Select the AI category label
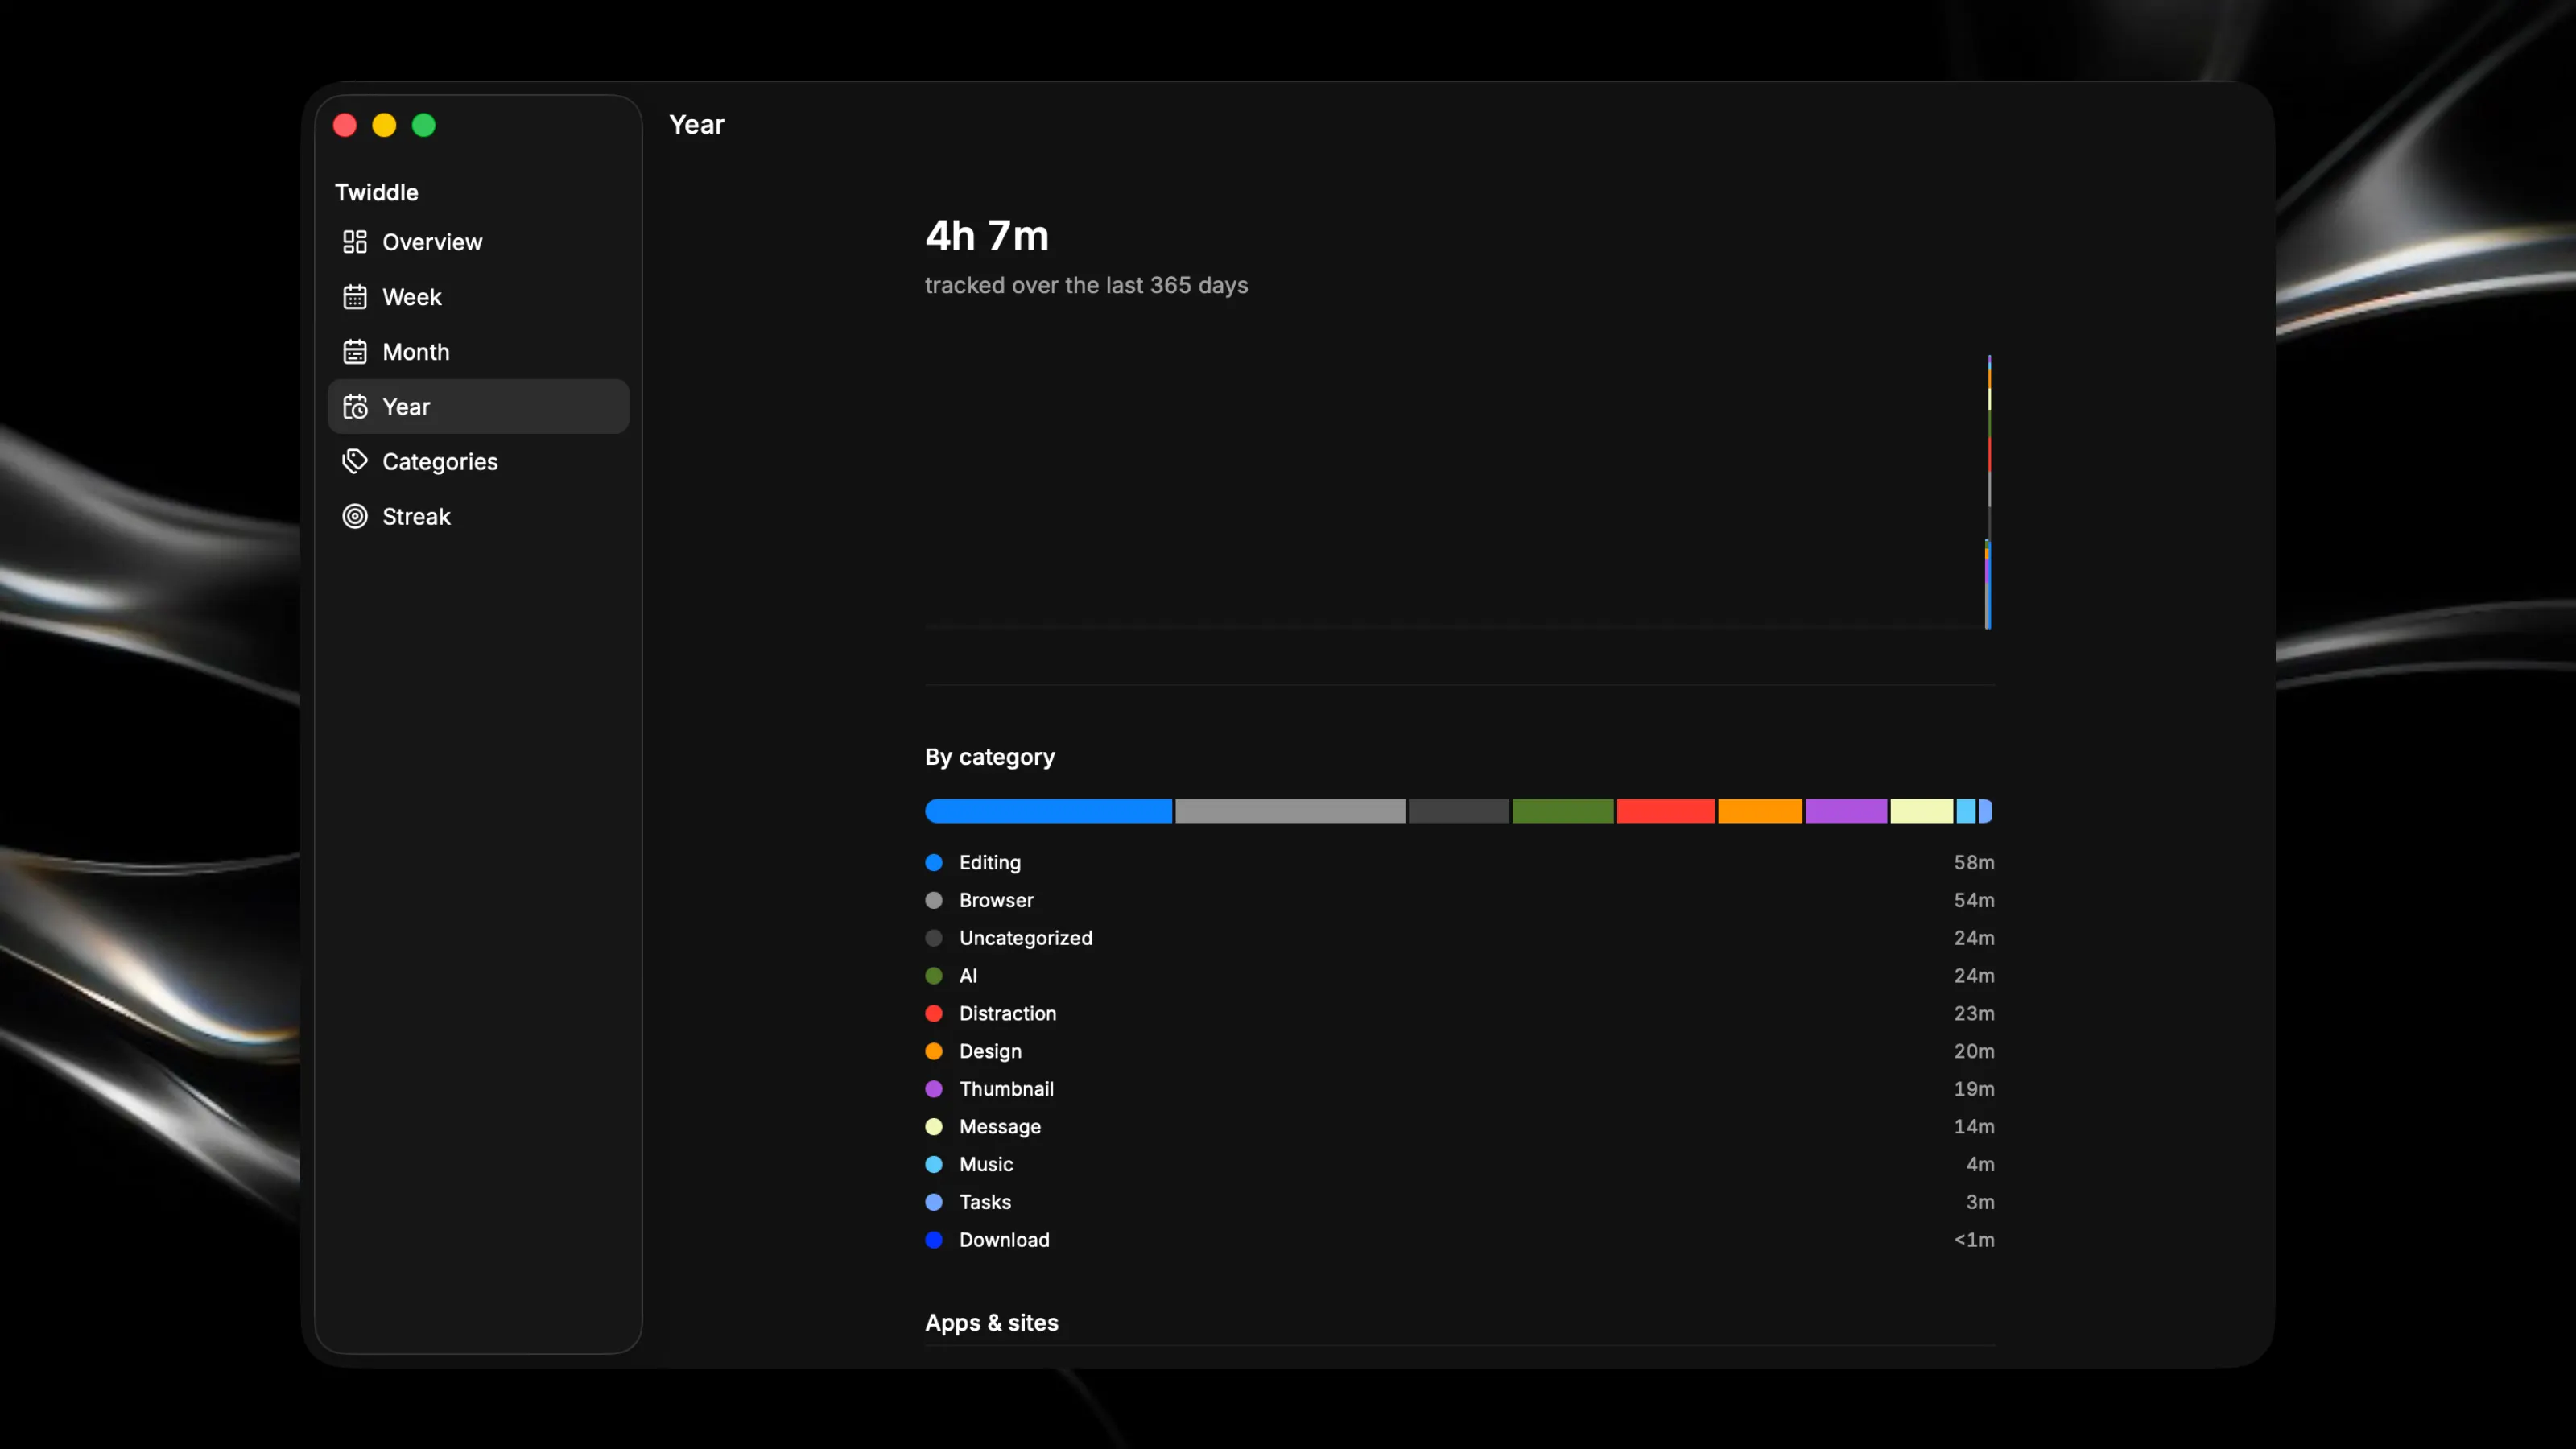The image size is (2576, 1449). coord(968,976)
